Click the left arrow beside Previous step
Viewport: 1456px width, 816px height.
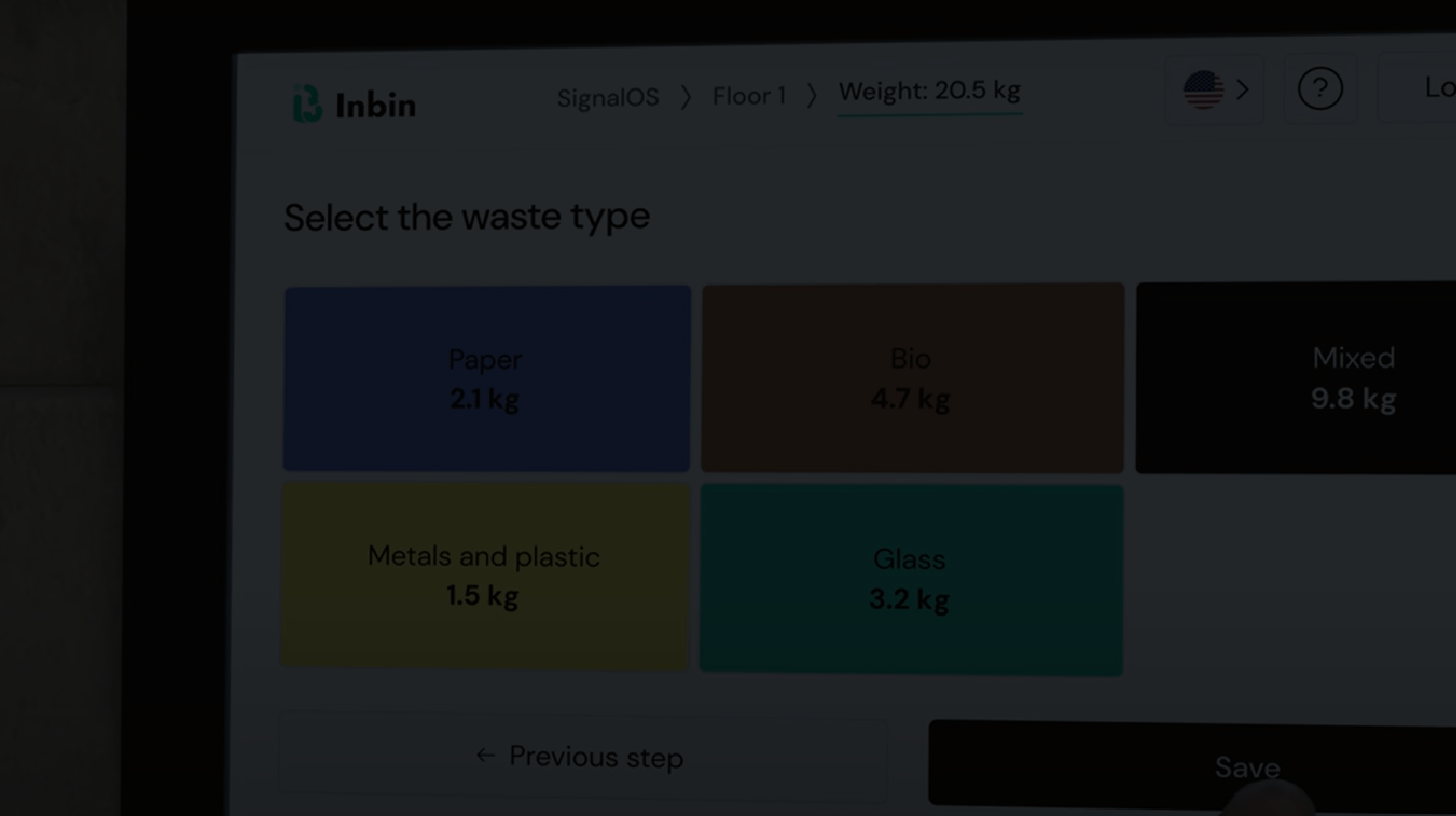(486, 756)
